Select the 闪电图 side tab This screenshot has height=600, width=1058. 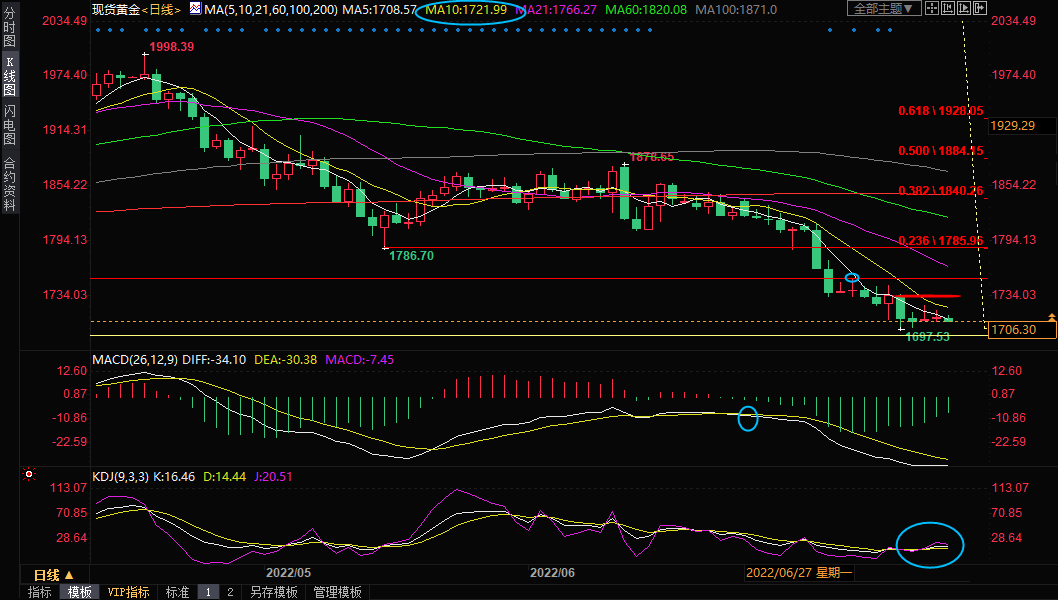(9, 125)
